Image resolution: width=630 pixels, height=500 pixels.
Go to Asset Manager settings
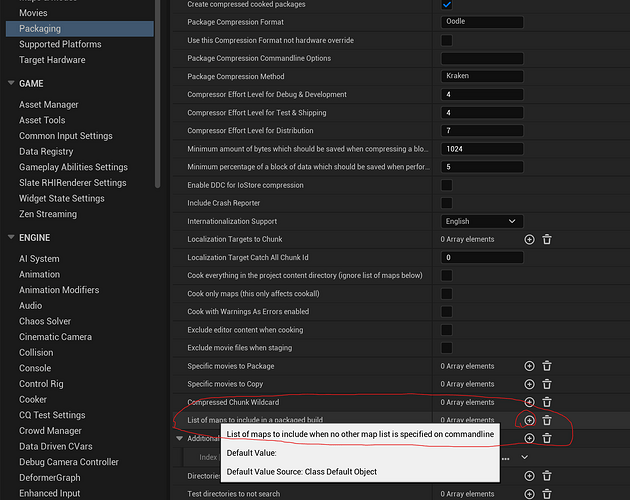click(x=49, y=105)
